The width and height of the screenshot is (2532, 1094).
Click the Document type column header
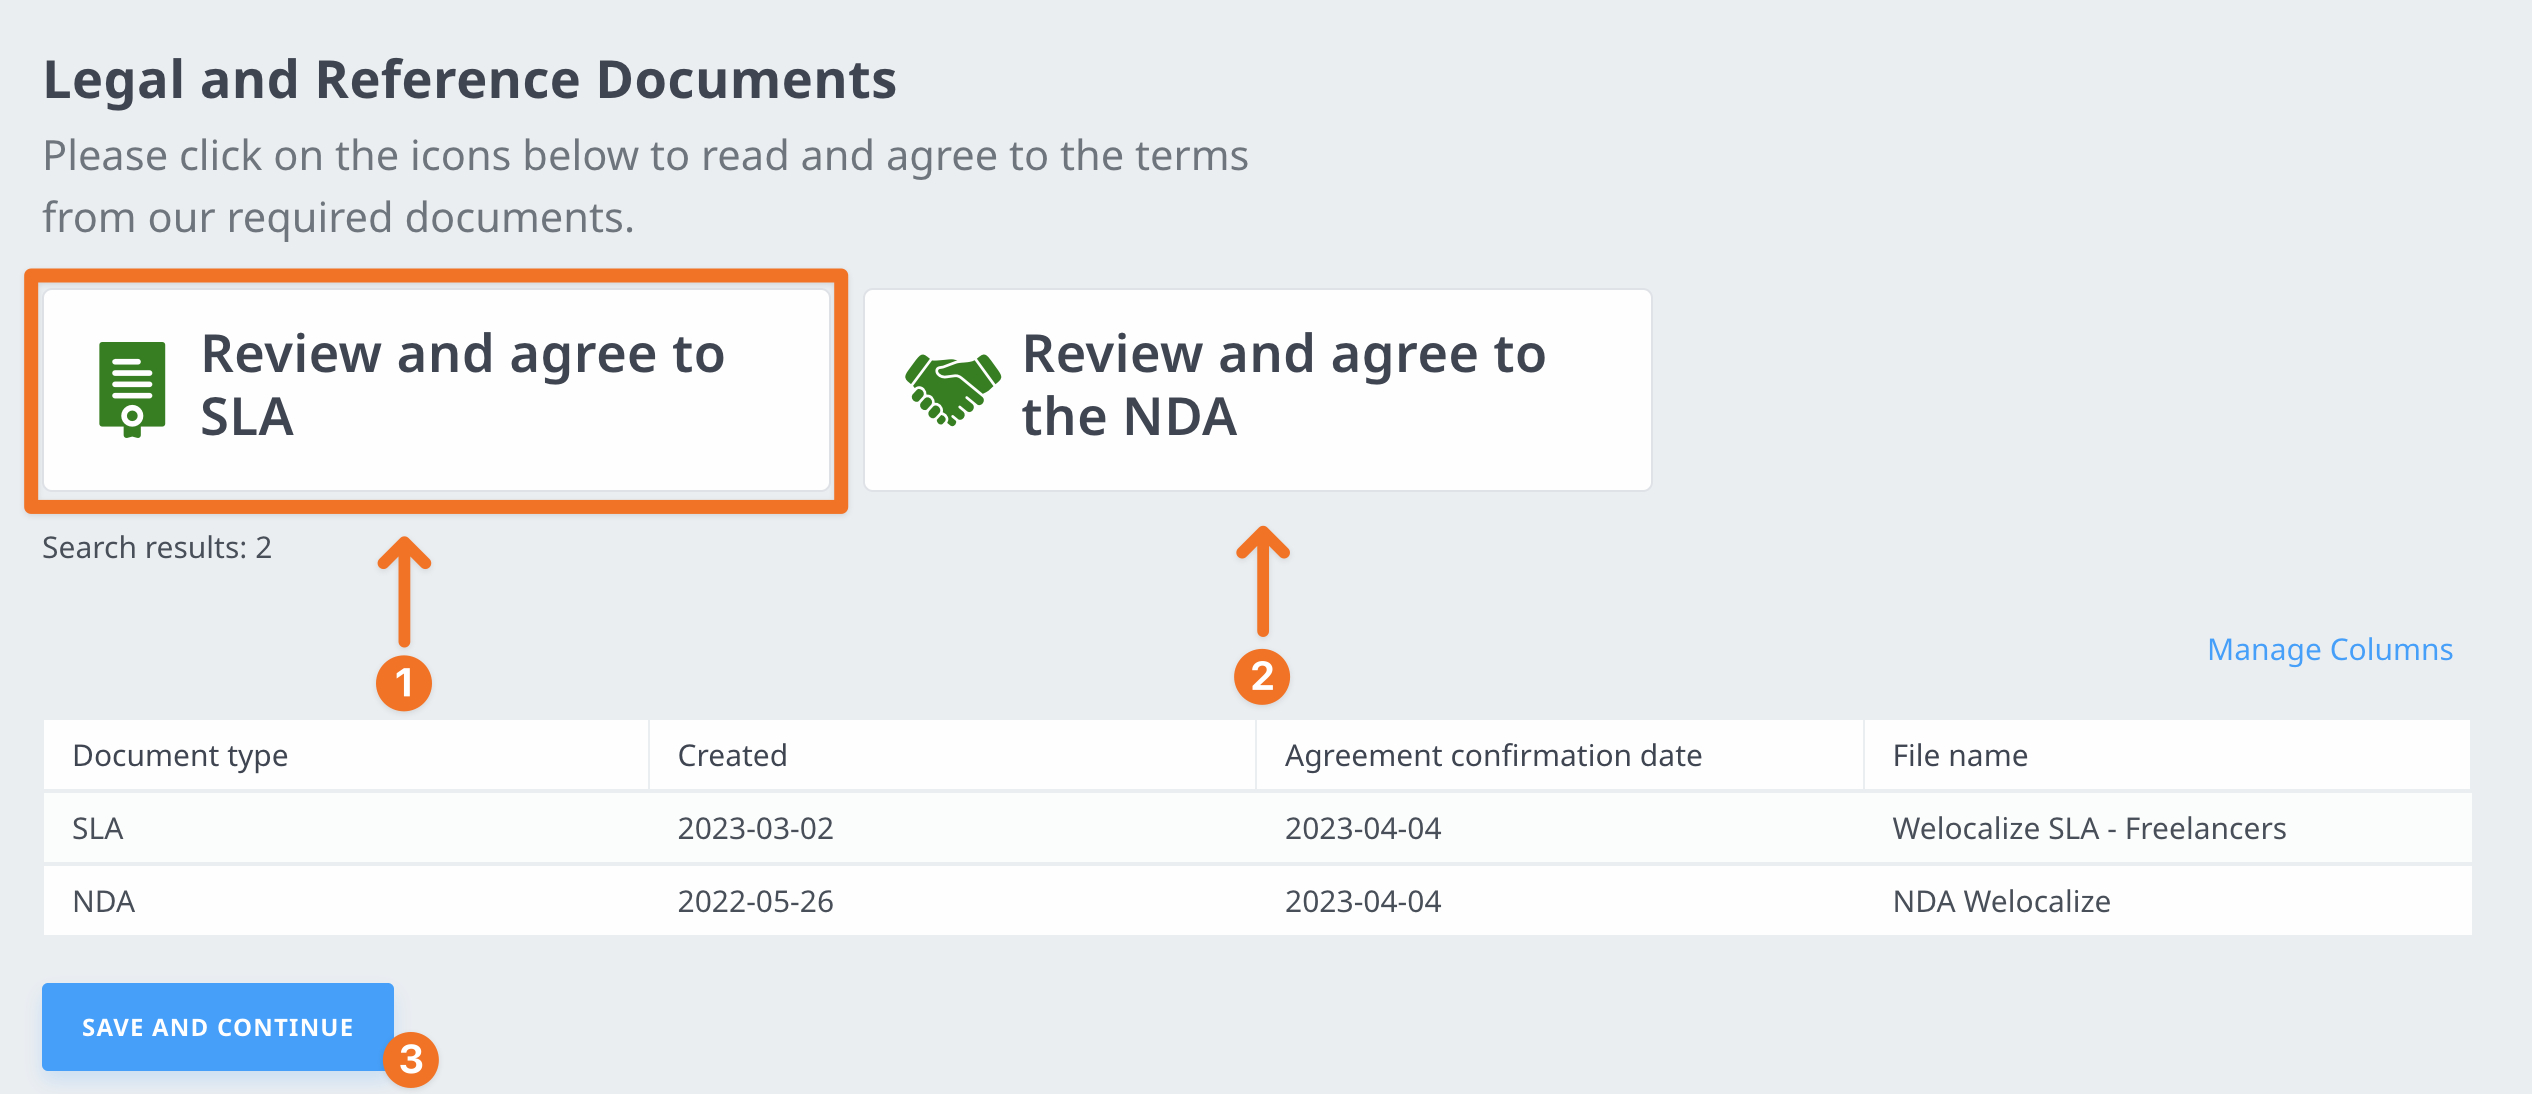[x=180, y=756]
